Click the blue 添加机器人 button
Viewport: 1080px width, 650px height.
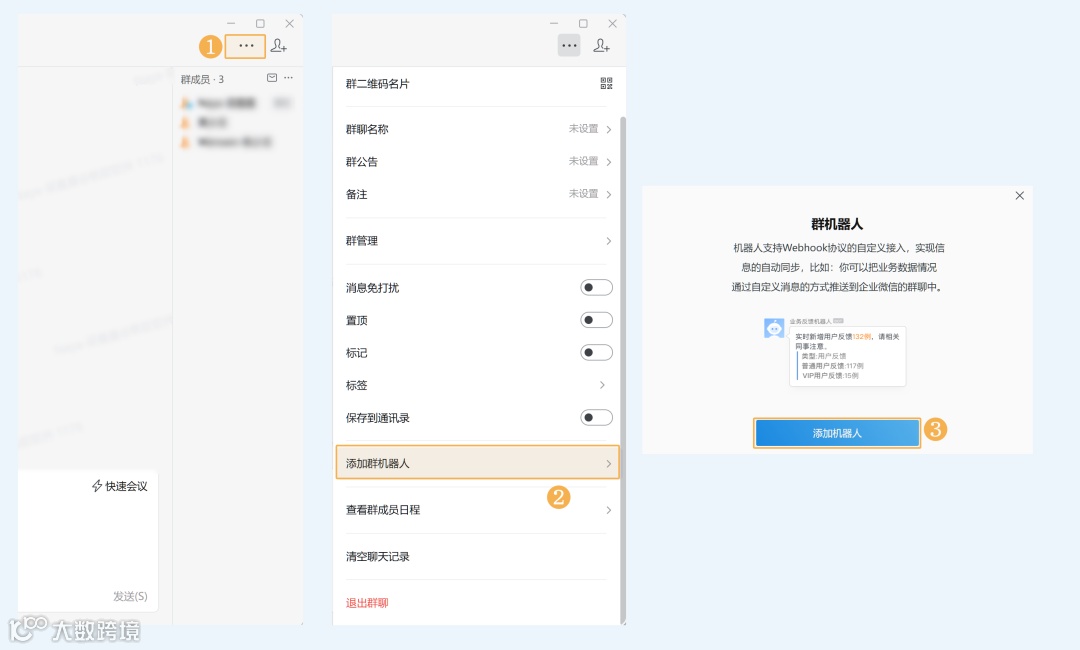[x=836, y=432]
